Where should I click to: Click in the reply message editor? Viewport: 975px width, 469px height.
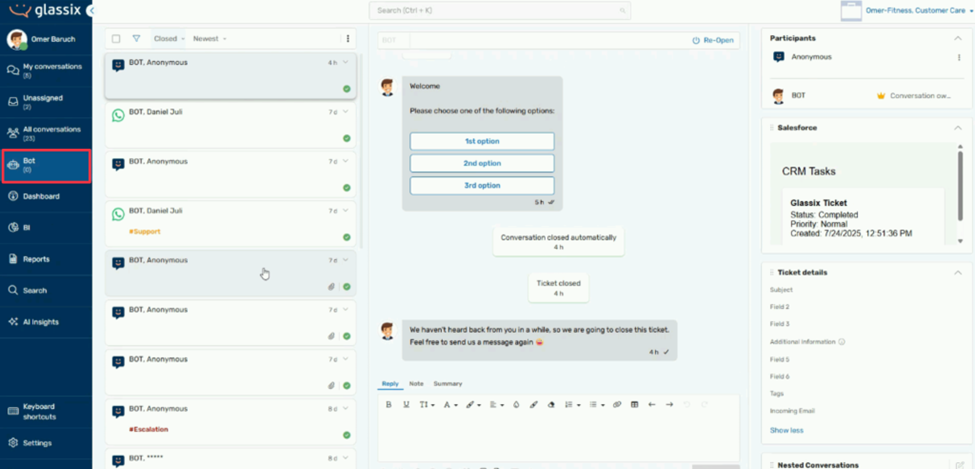click(558, 439)
